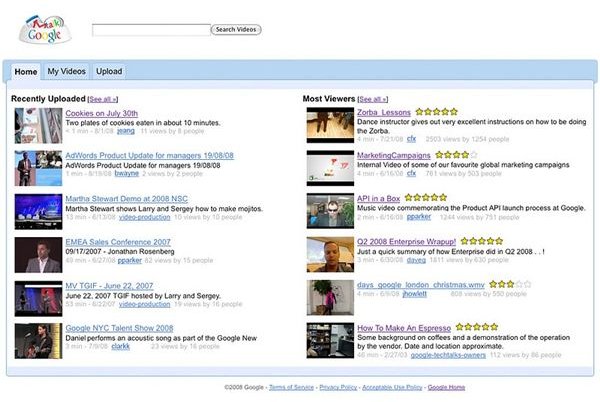Screen dimensions: 600x402
Task: Click the Zorba_Lessons thumbnail
Action: [330, 125]
